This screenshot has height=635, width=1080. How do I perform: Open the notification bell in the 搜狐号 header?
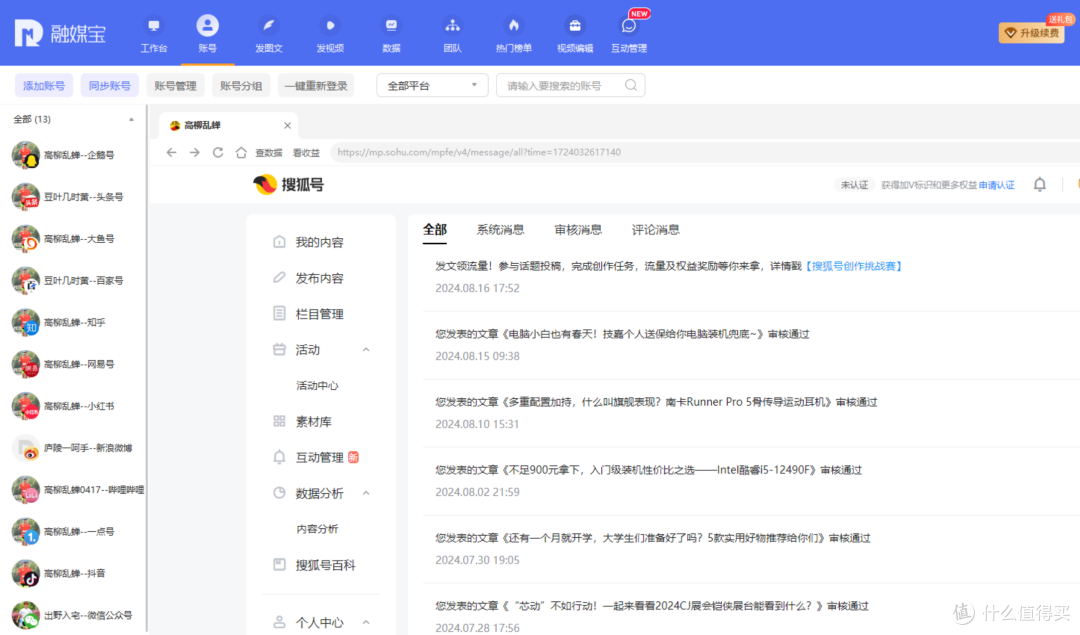tap(1040, 185)
